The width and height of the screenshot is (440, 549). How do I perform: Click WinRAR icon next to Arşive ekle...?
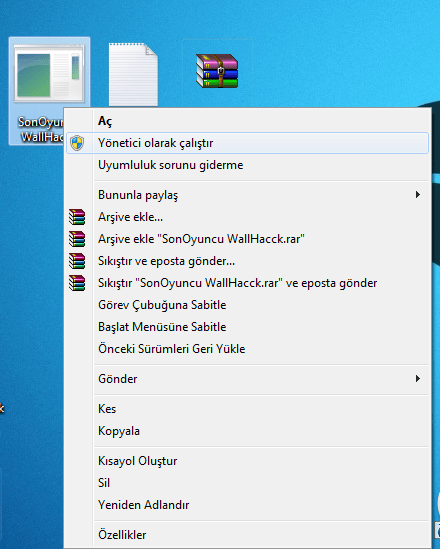point(77,217)
